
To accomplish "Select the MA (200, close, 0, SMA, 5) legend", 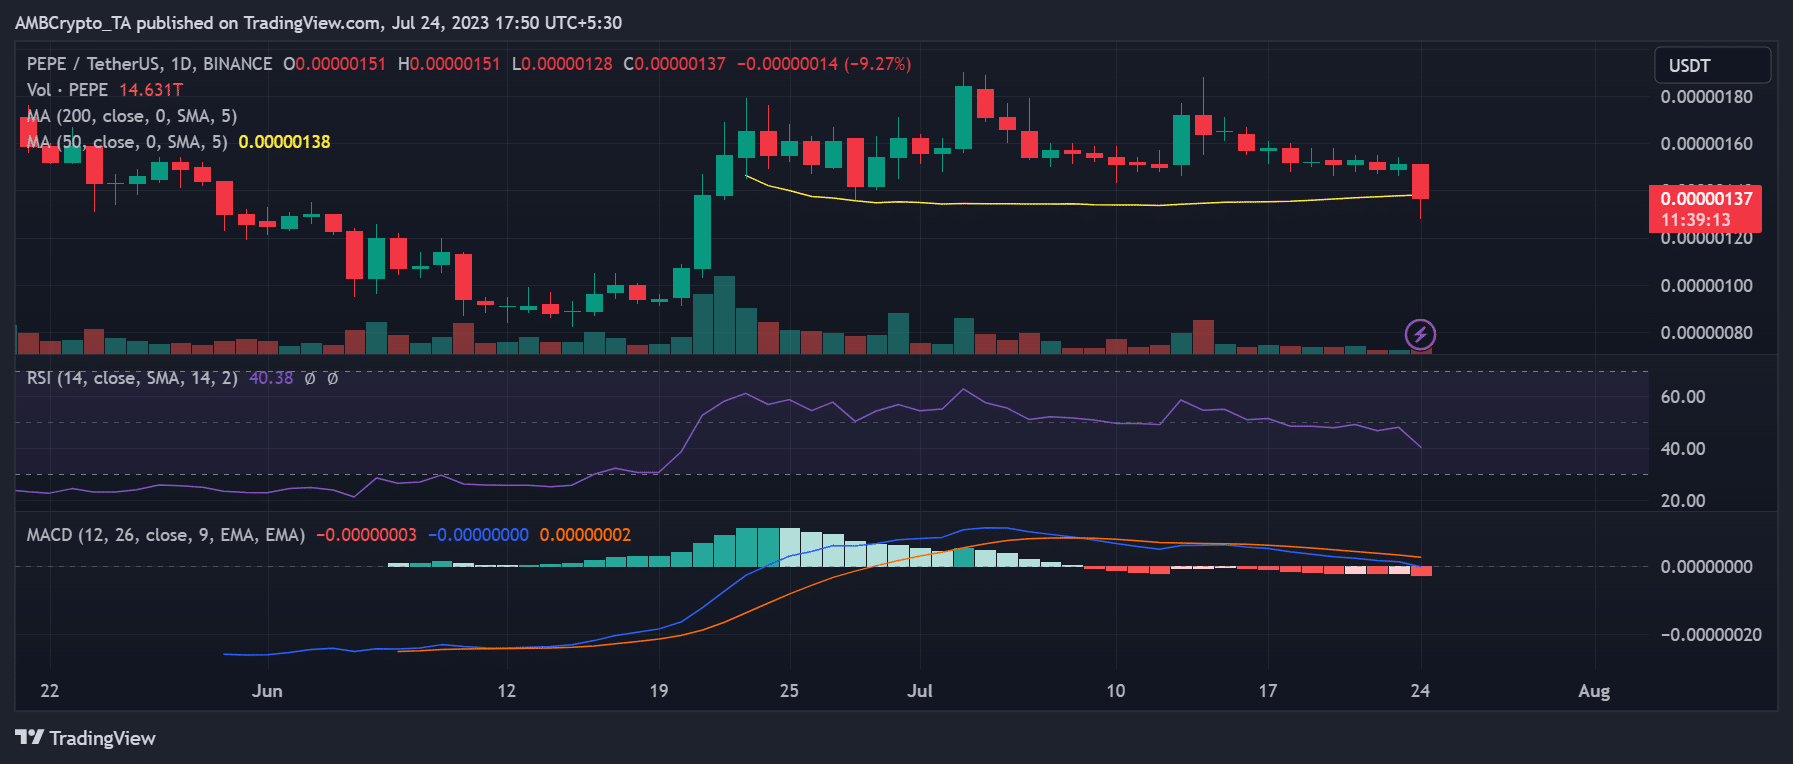I will click(x=132, y=116).
